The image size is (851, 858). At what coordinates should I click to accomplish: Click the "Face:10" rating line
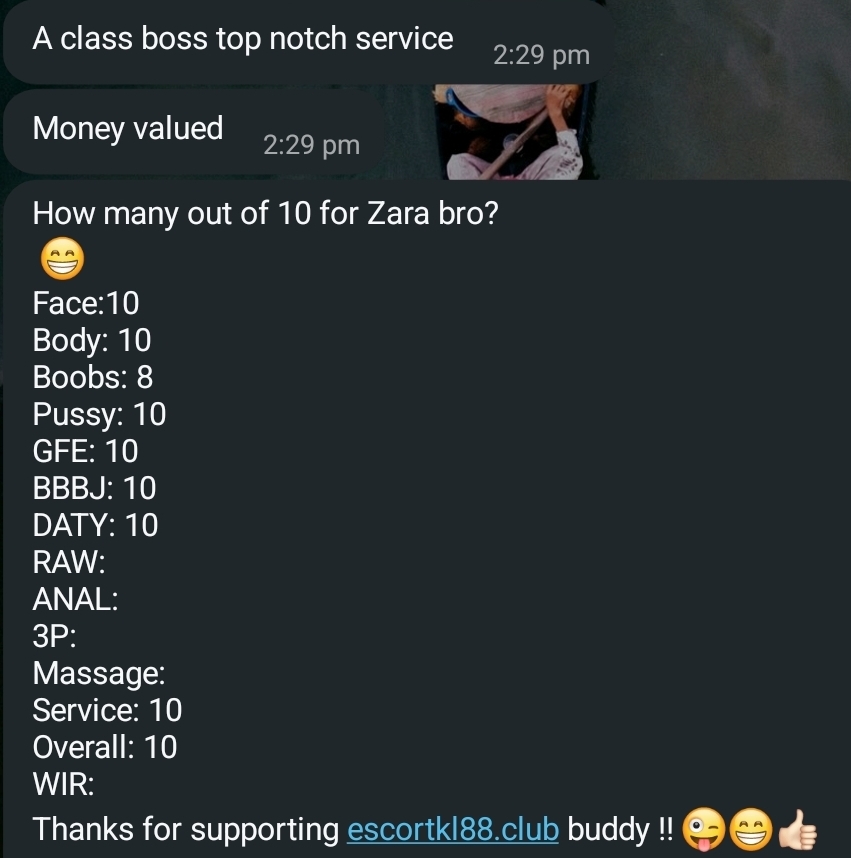(x=86, y=303)
